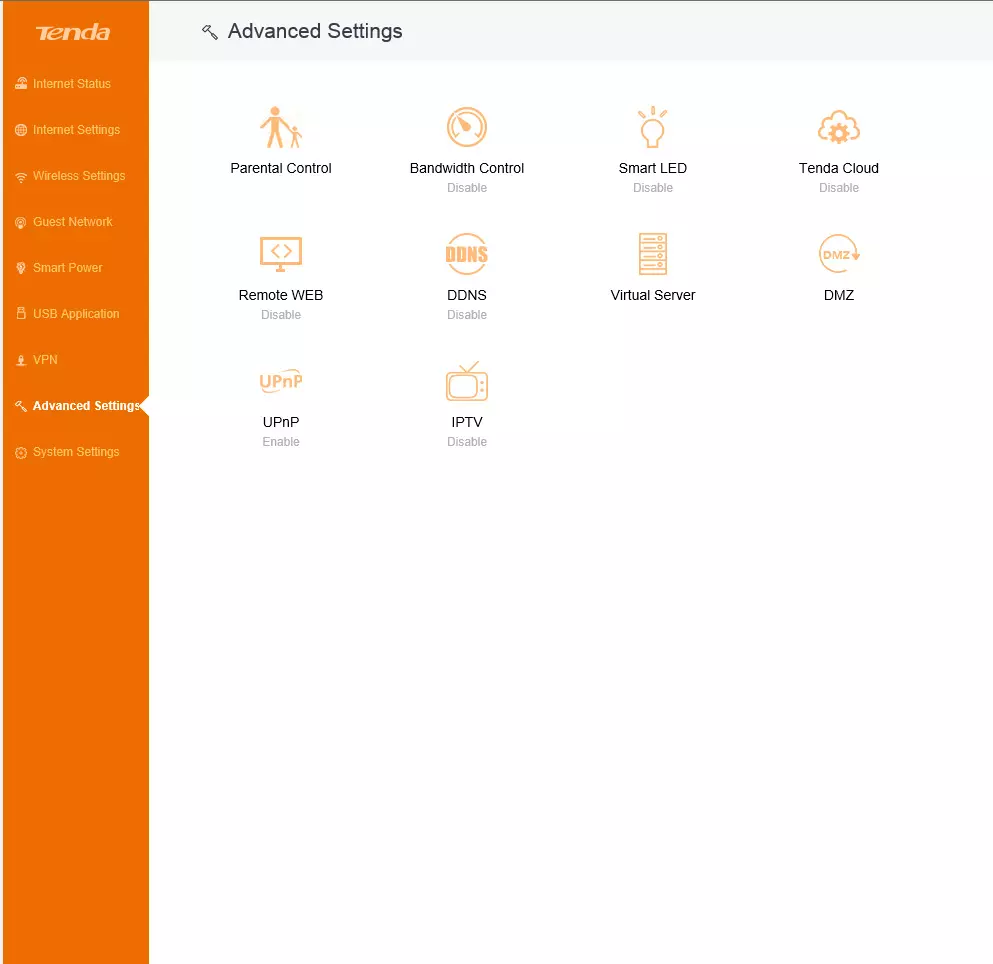Open the IPTV television icon

click(x=467, y=381)
